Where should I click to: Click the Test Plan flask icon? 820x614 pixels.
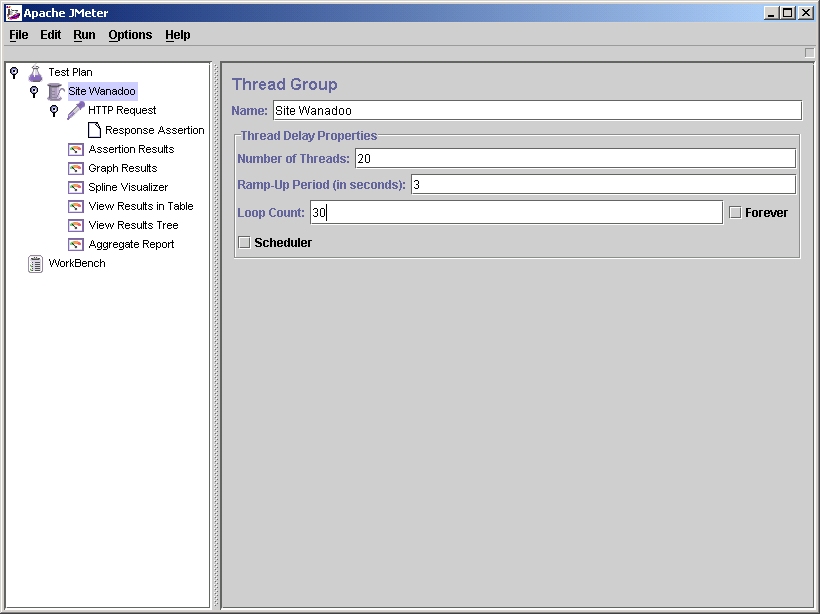point(36,72)
